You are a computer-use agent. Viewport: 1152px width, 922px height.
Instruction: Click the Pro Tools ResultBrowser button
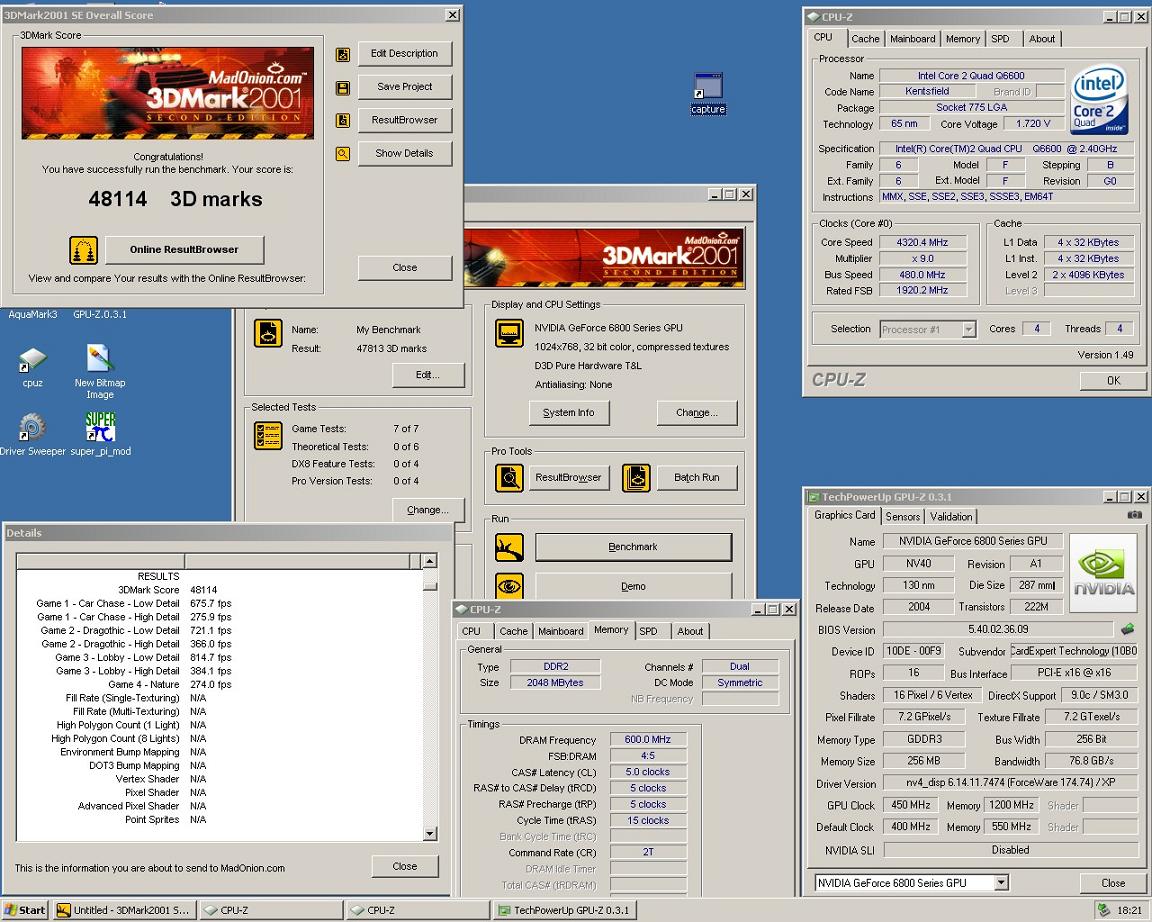point(568,478)
